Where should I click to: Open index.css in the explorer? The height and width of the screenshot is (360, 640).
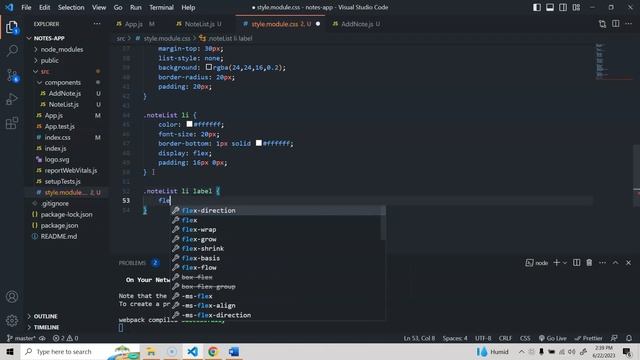[x=57, y=138]
